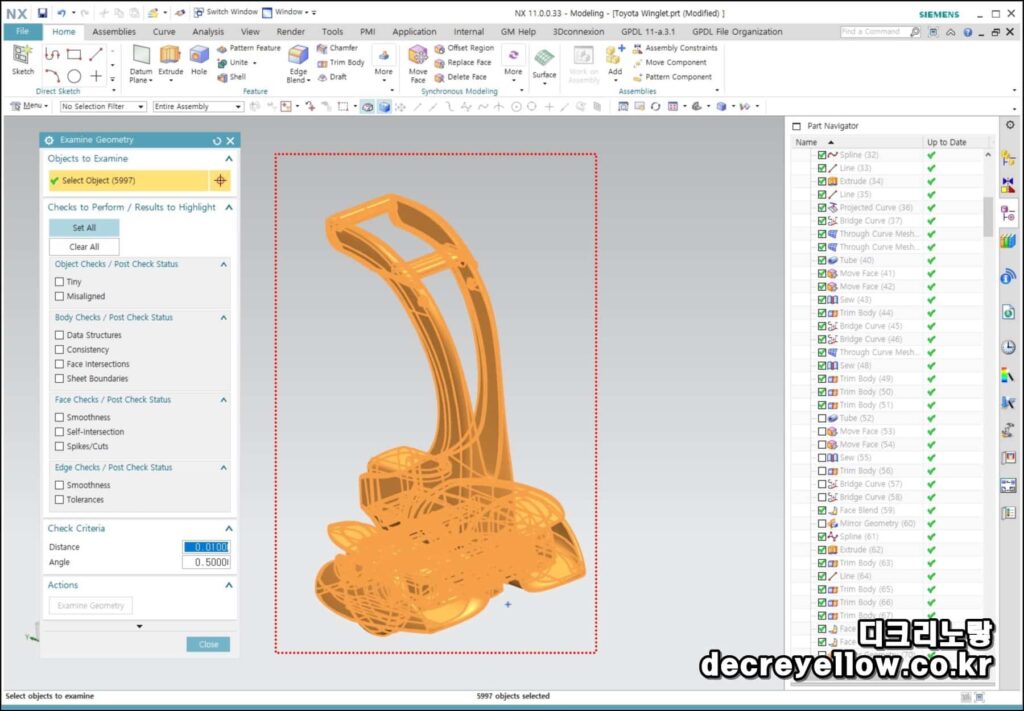Uncheck the Tube (40) feature checkbox
The width and height of the screenshot is (1024, 711).
point(822,260)
